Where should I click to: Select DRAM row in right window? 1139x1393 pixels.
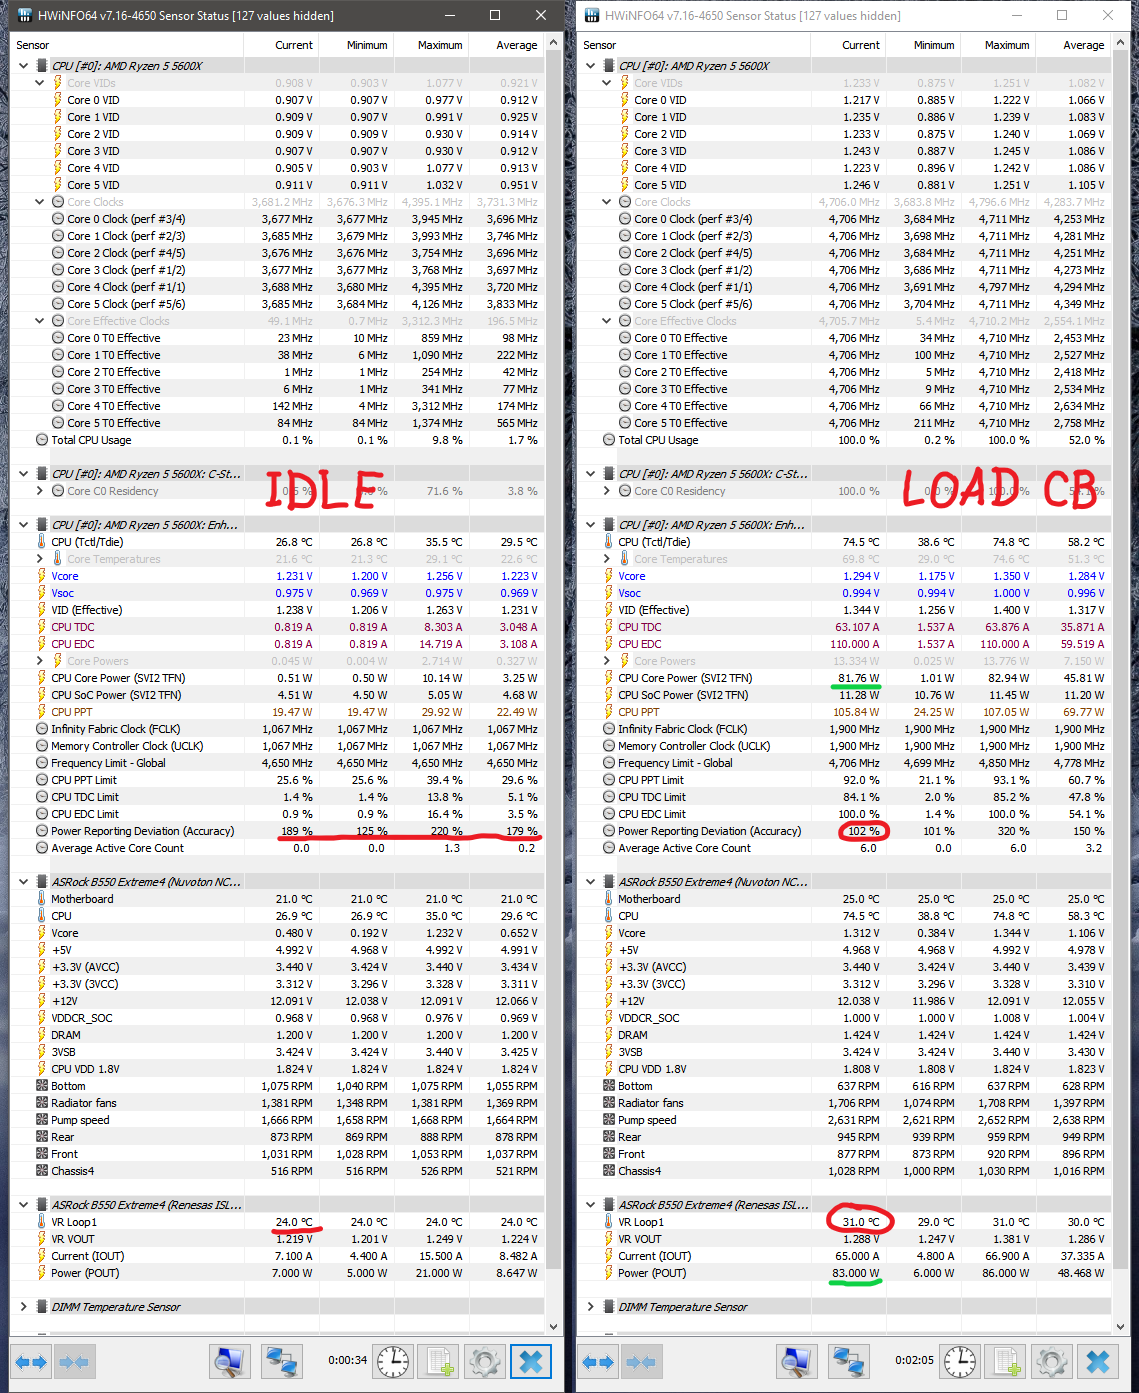coord(845,1035)
